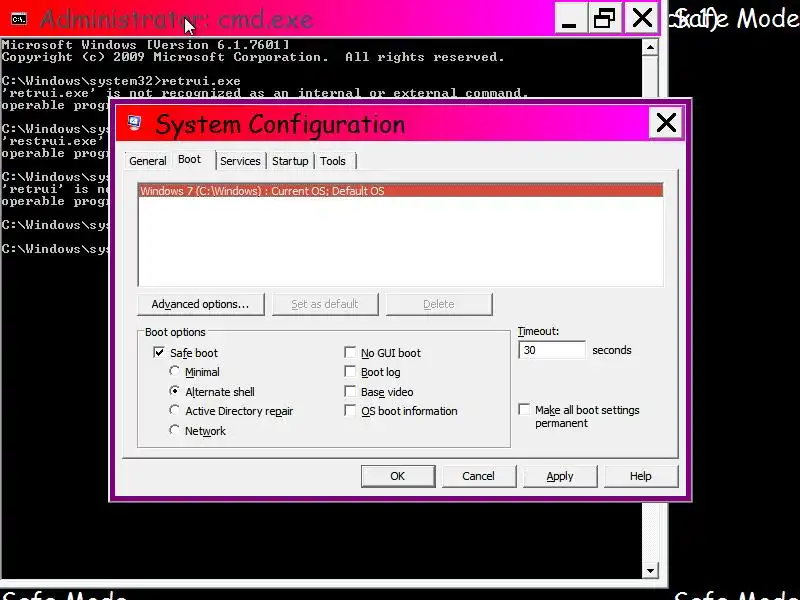Viewport: 800px width, 600px height.
Task: Open Advanced options
Action: point(201,304)
